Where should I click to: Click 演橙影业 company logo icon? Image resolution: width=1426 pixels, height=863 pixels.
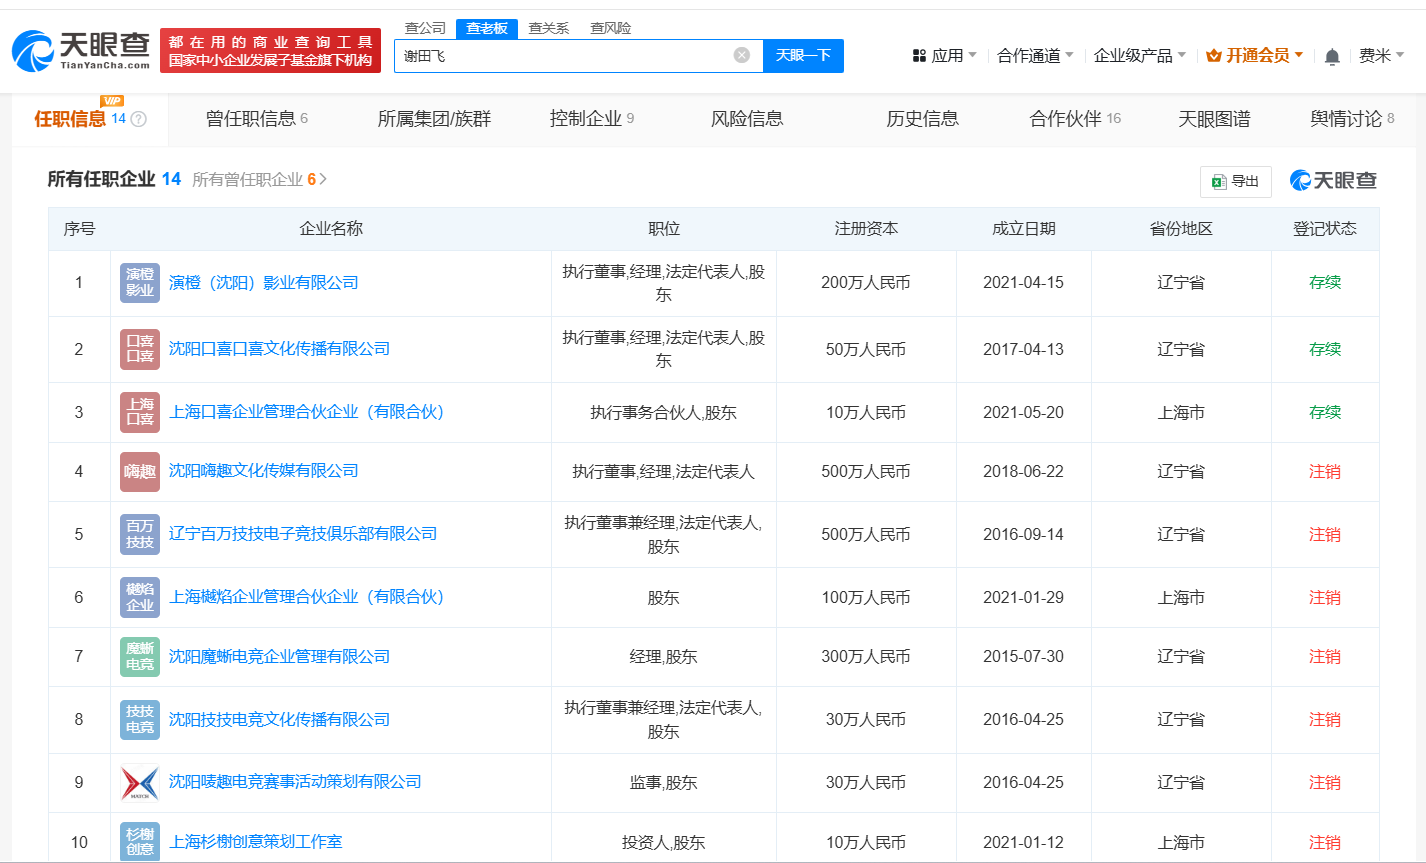point(140,283)
